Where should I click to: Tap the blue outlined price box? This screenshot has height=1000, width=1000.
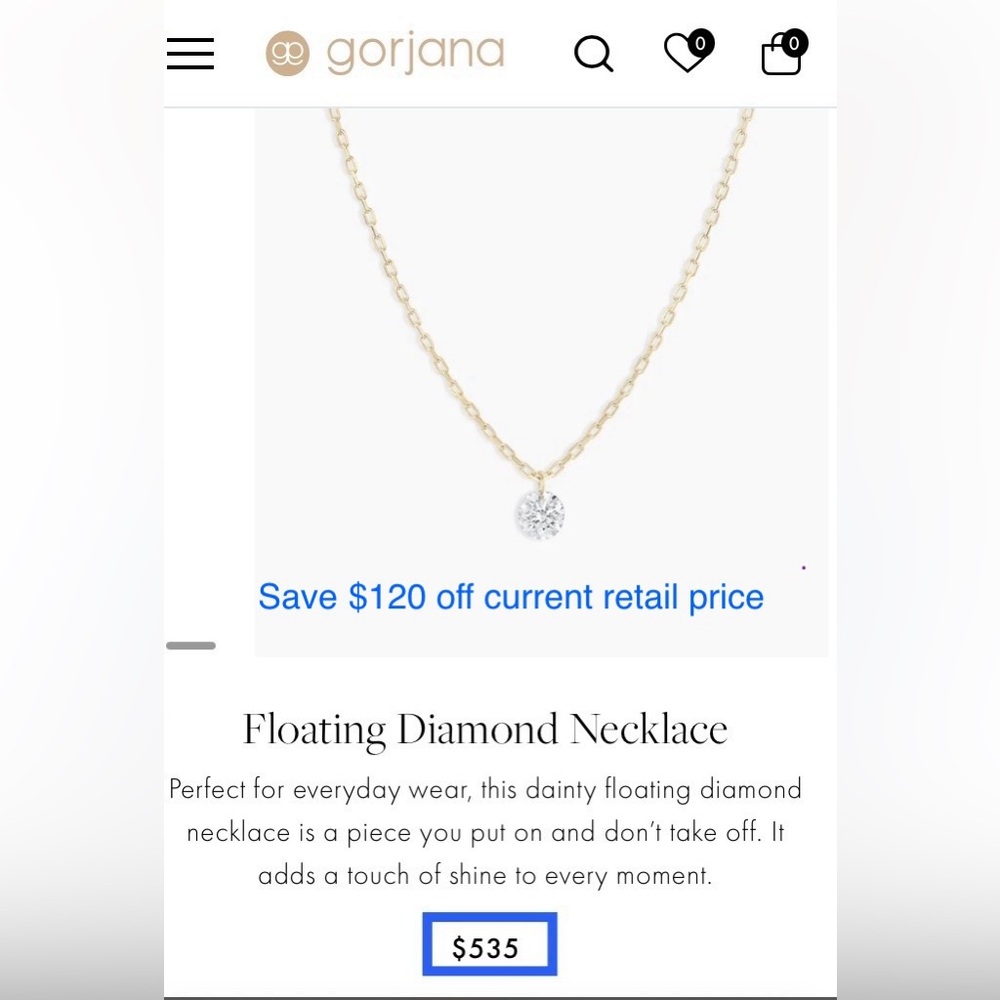coord(489,944)
